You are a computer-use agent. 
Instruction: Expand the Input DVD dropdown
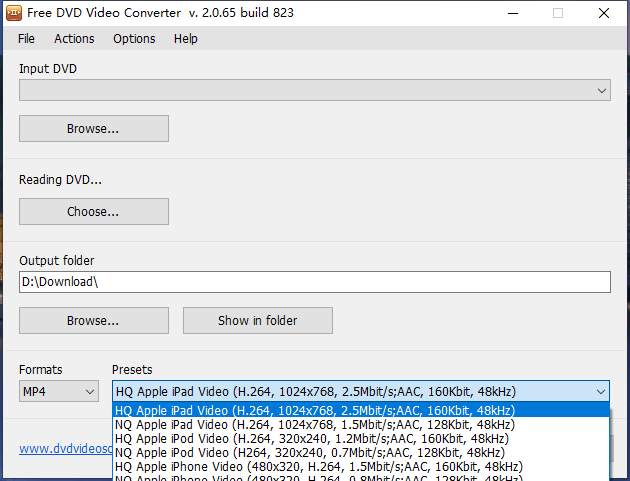point(315,90)
